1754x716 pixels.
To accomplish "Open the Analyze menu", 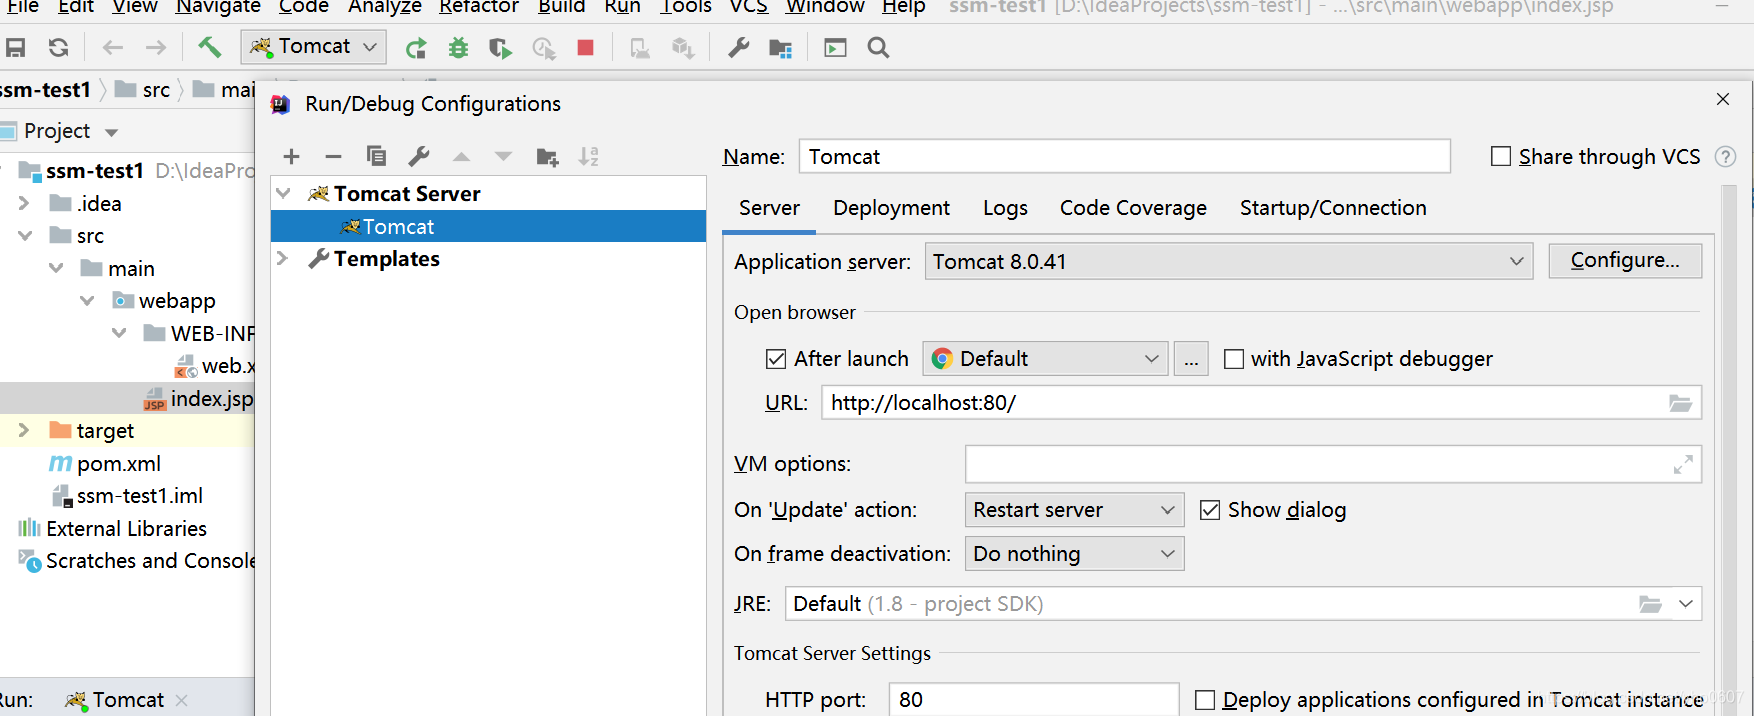I will pos(385,7).
